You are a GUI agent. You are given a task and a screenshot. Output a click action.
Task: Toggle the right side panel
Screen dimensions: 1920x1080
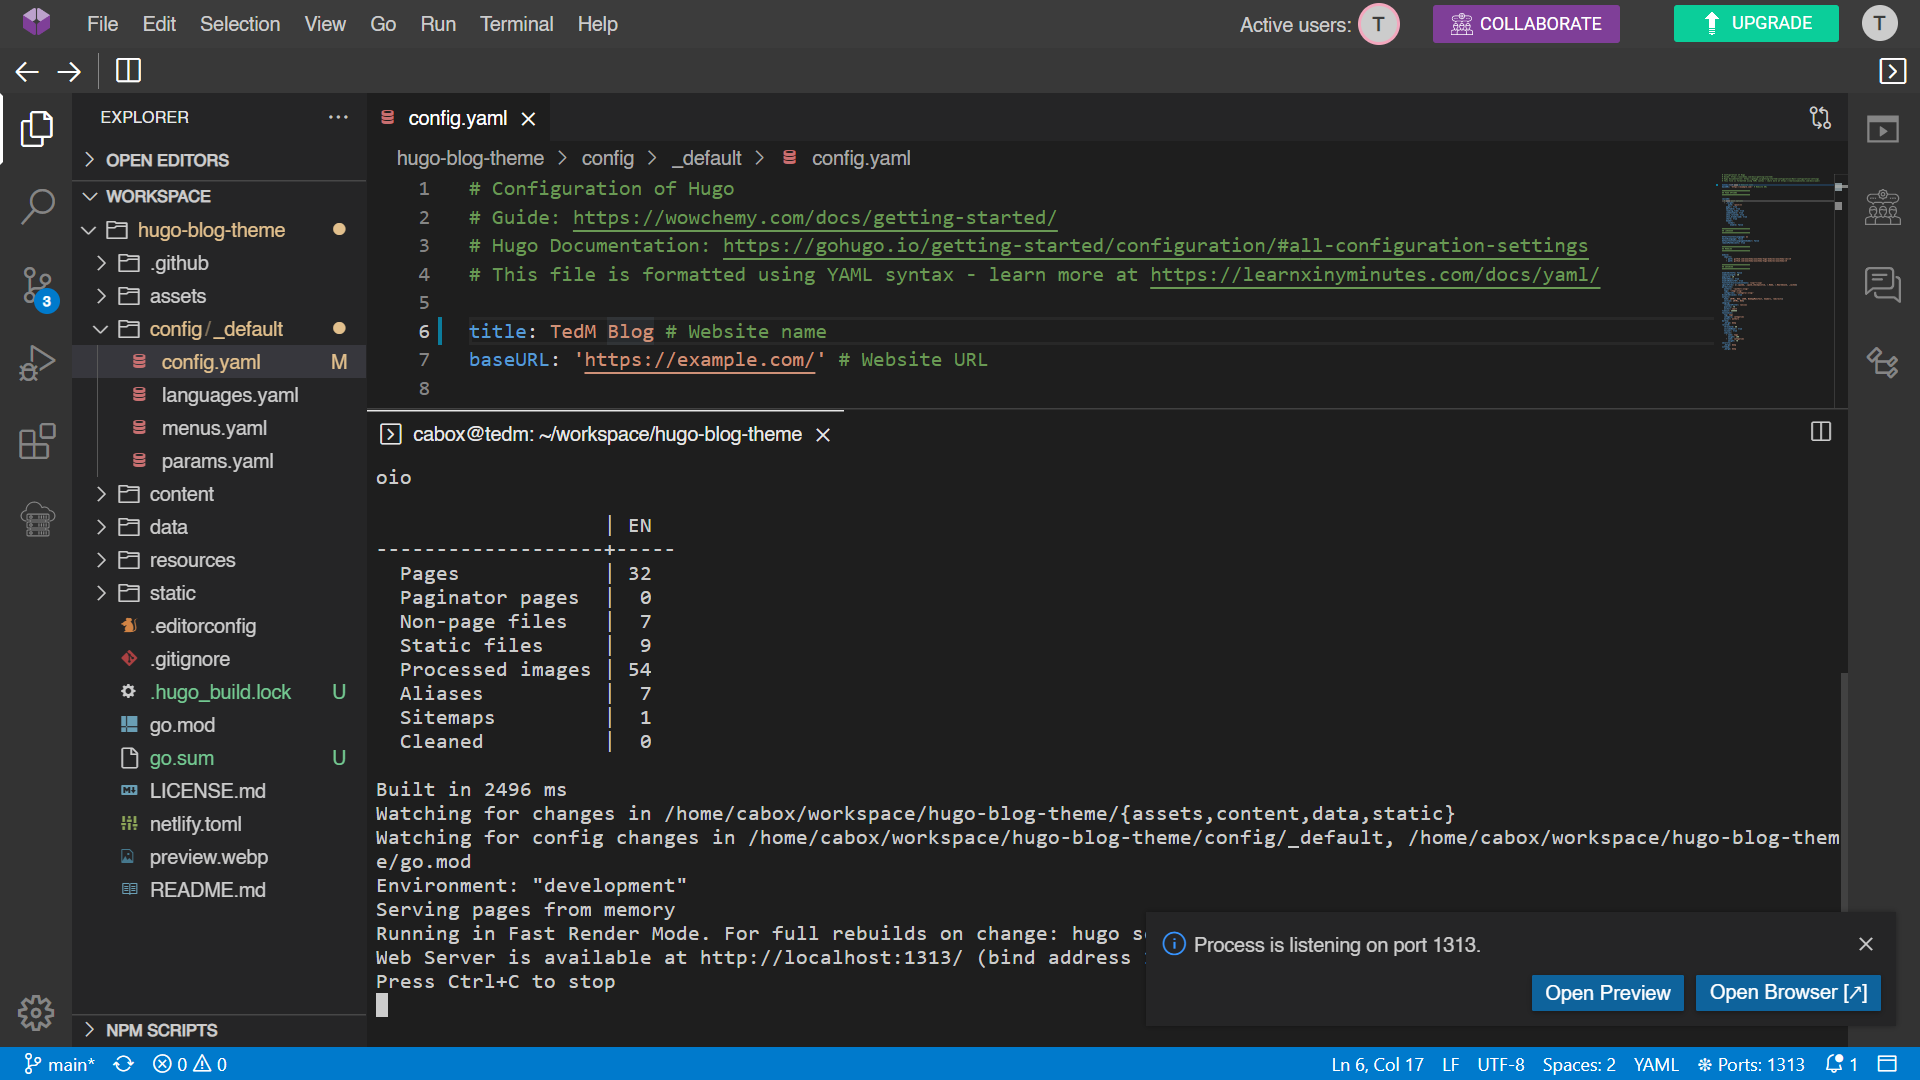pyautogui.click(x=1892, y=71)
